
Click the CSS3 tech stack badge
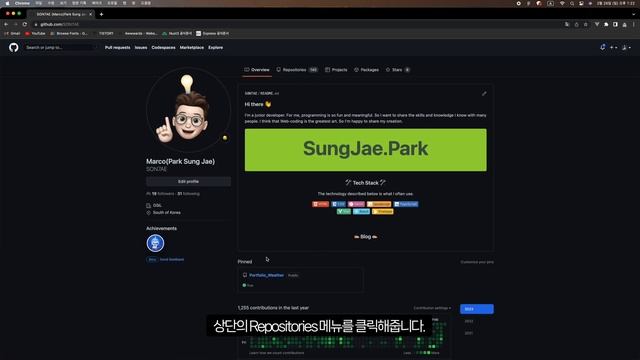(338, 204)
